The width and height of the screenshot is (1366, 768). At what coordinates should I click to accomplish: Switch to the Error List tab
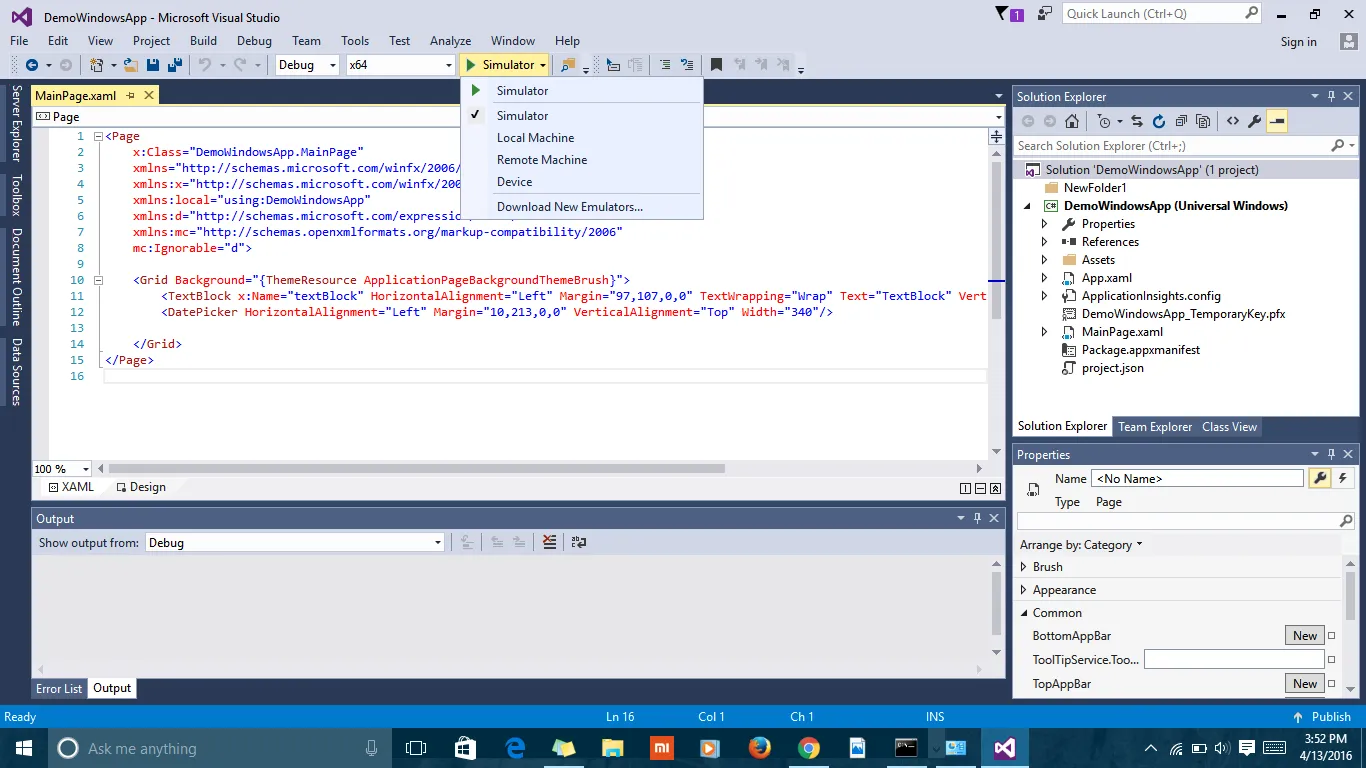(59, 688)
